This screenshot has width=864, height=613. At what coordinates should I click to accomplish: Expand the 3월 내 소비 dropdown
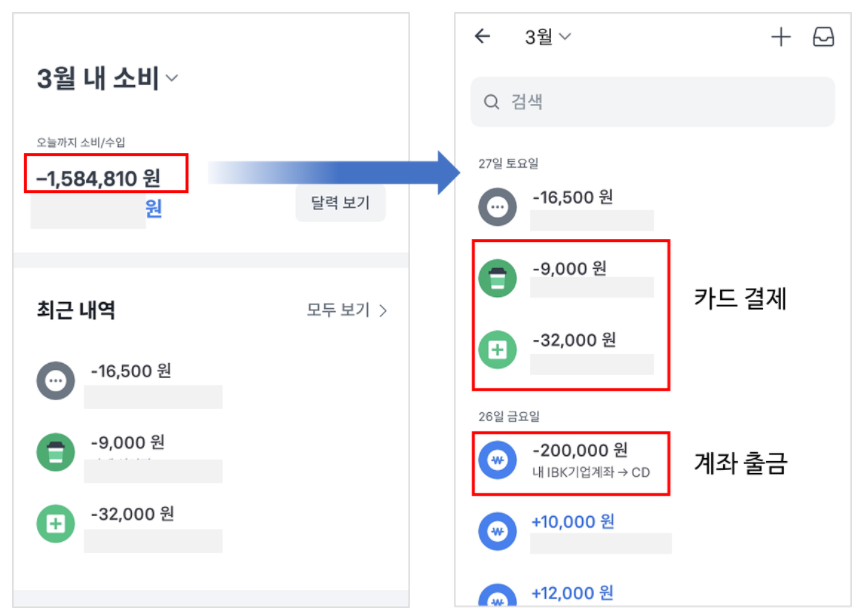pyautogui.click(x=172, y=78)
